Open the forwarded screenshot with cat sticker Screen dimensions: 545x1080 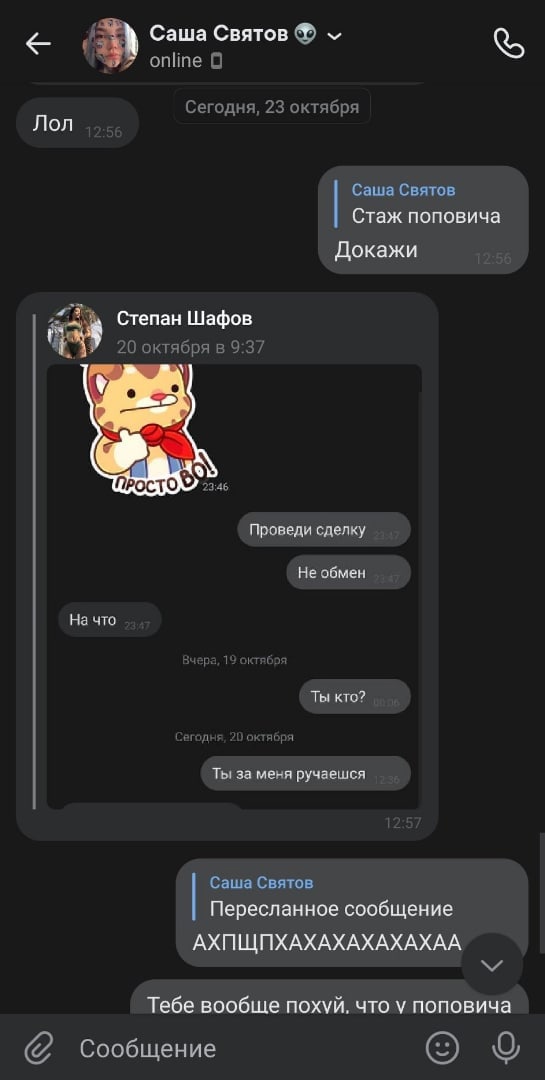(x=234, y=586)
